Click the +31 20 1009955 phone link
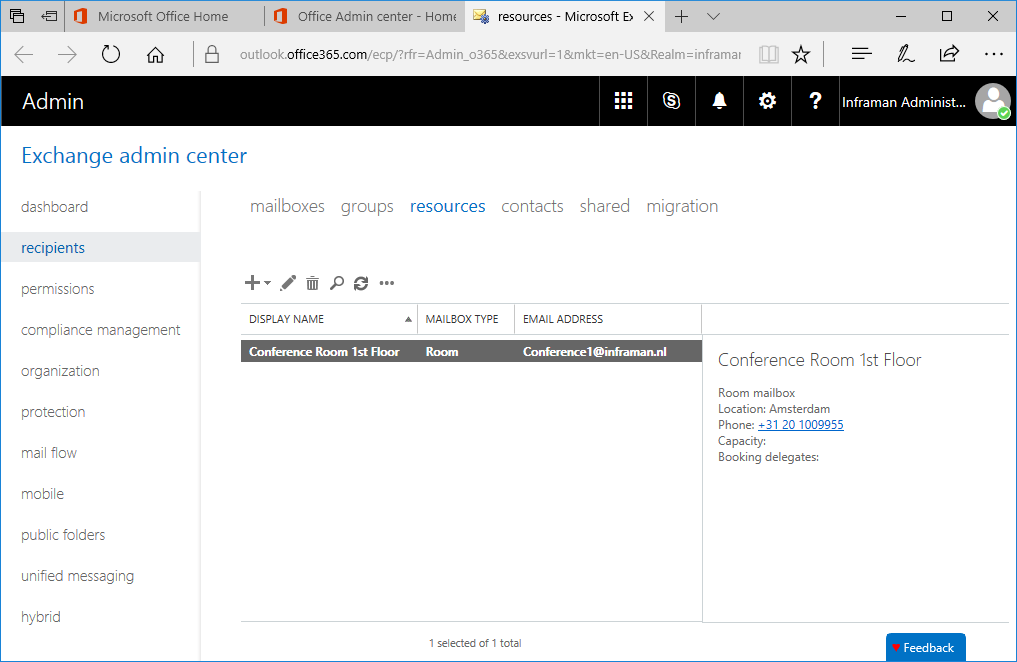The height and width of the screenshot is (662, 1017). (800, 425)
